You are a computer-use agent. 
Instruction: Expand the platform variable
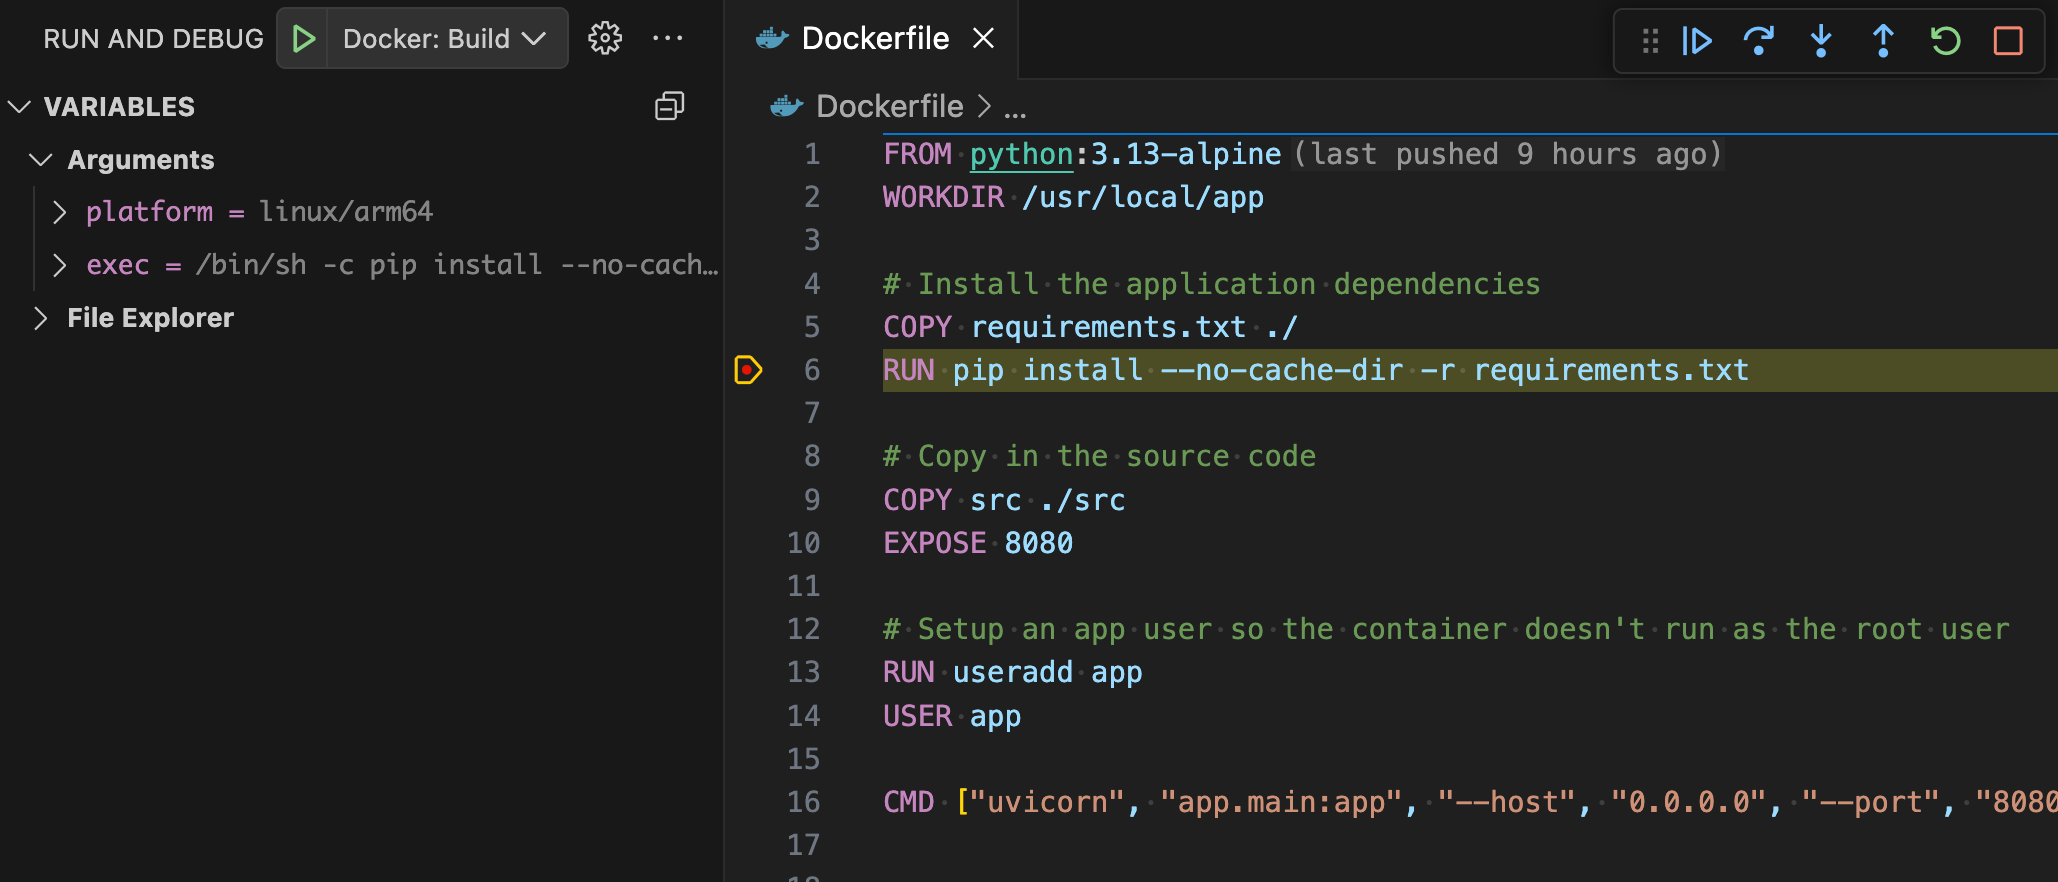60,212
